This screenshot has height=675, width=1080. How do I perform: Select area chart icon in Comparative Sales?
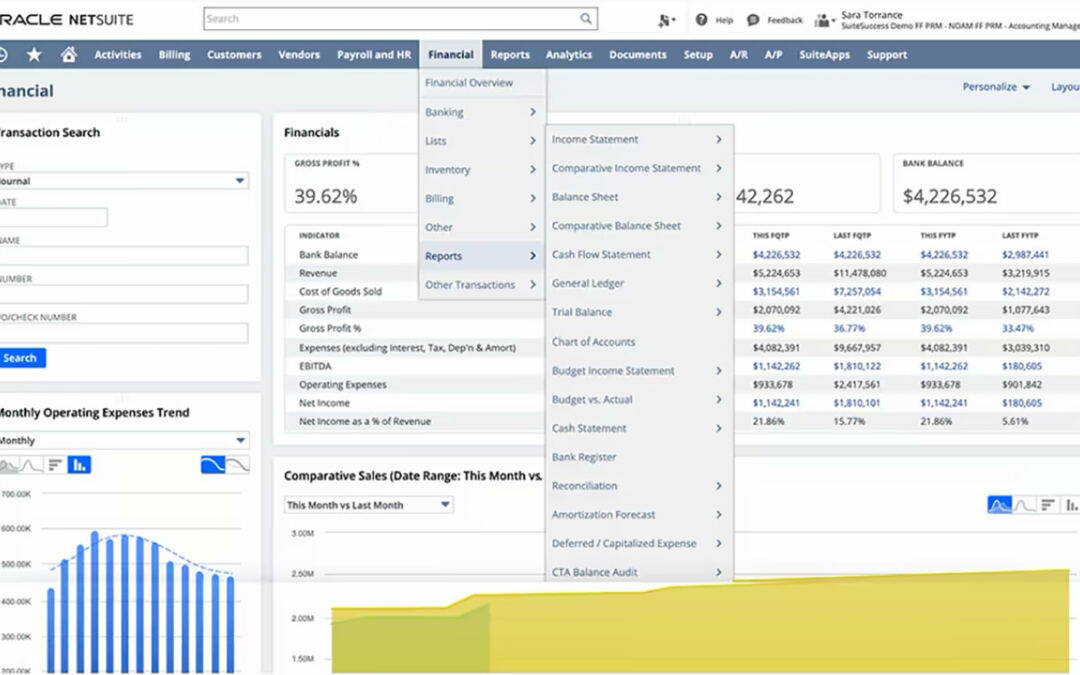999,505
